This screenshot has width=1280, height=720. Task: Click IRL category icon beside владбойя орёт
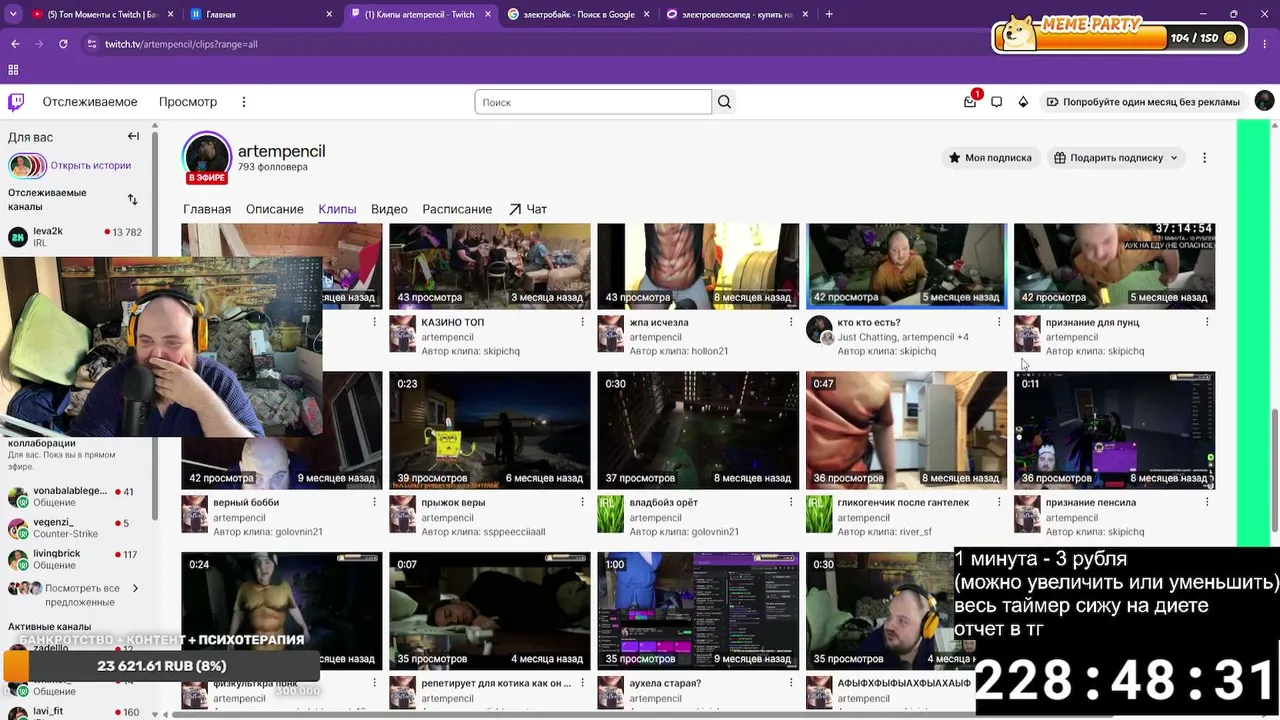[x=610, y=514]
